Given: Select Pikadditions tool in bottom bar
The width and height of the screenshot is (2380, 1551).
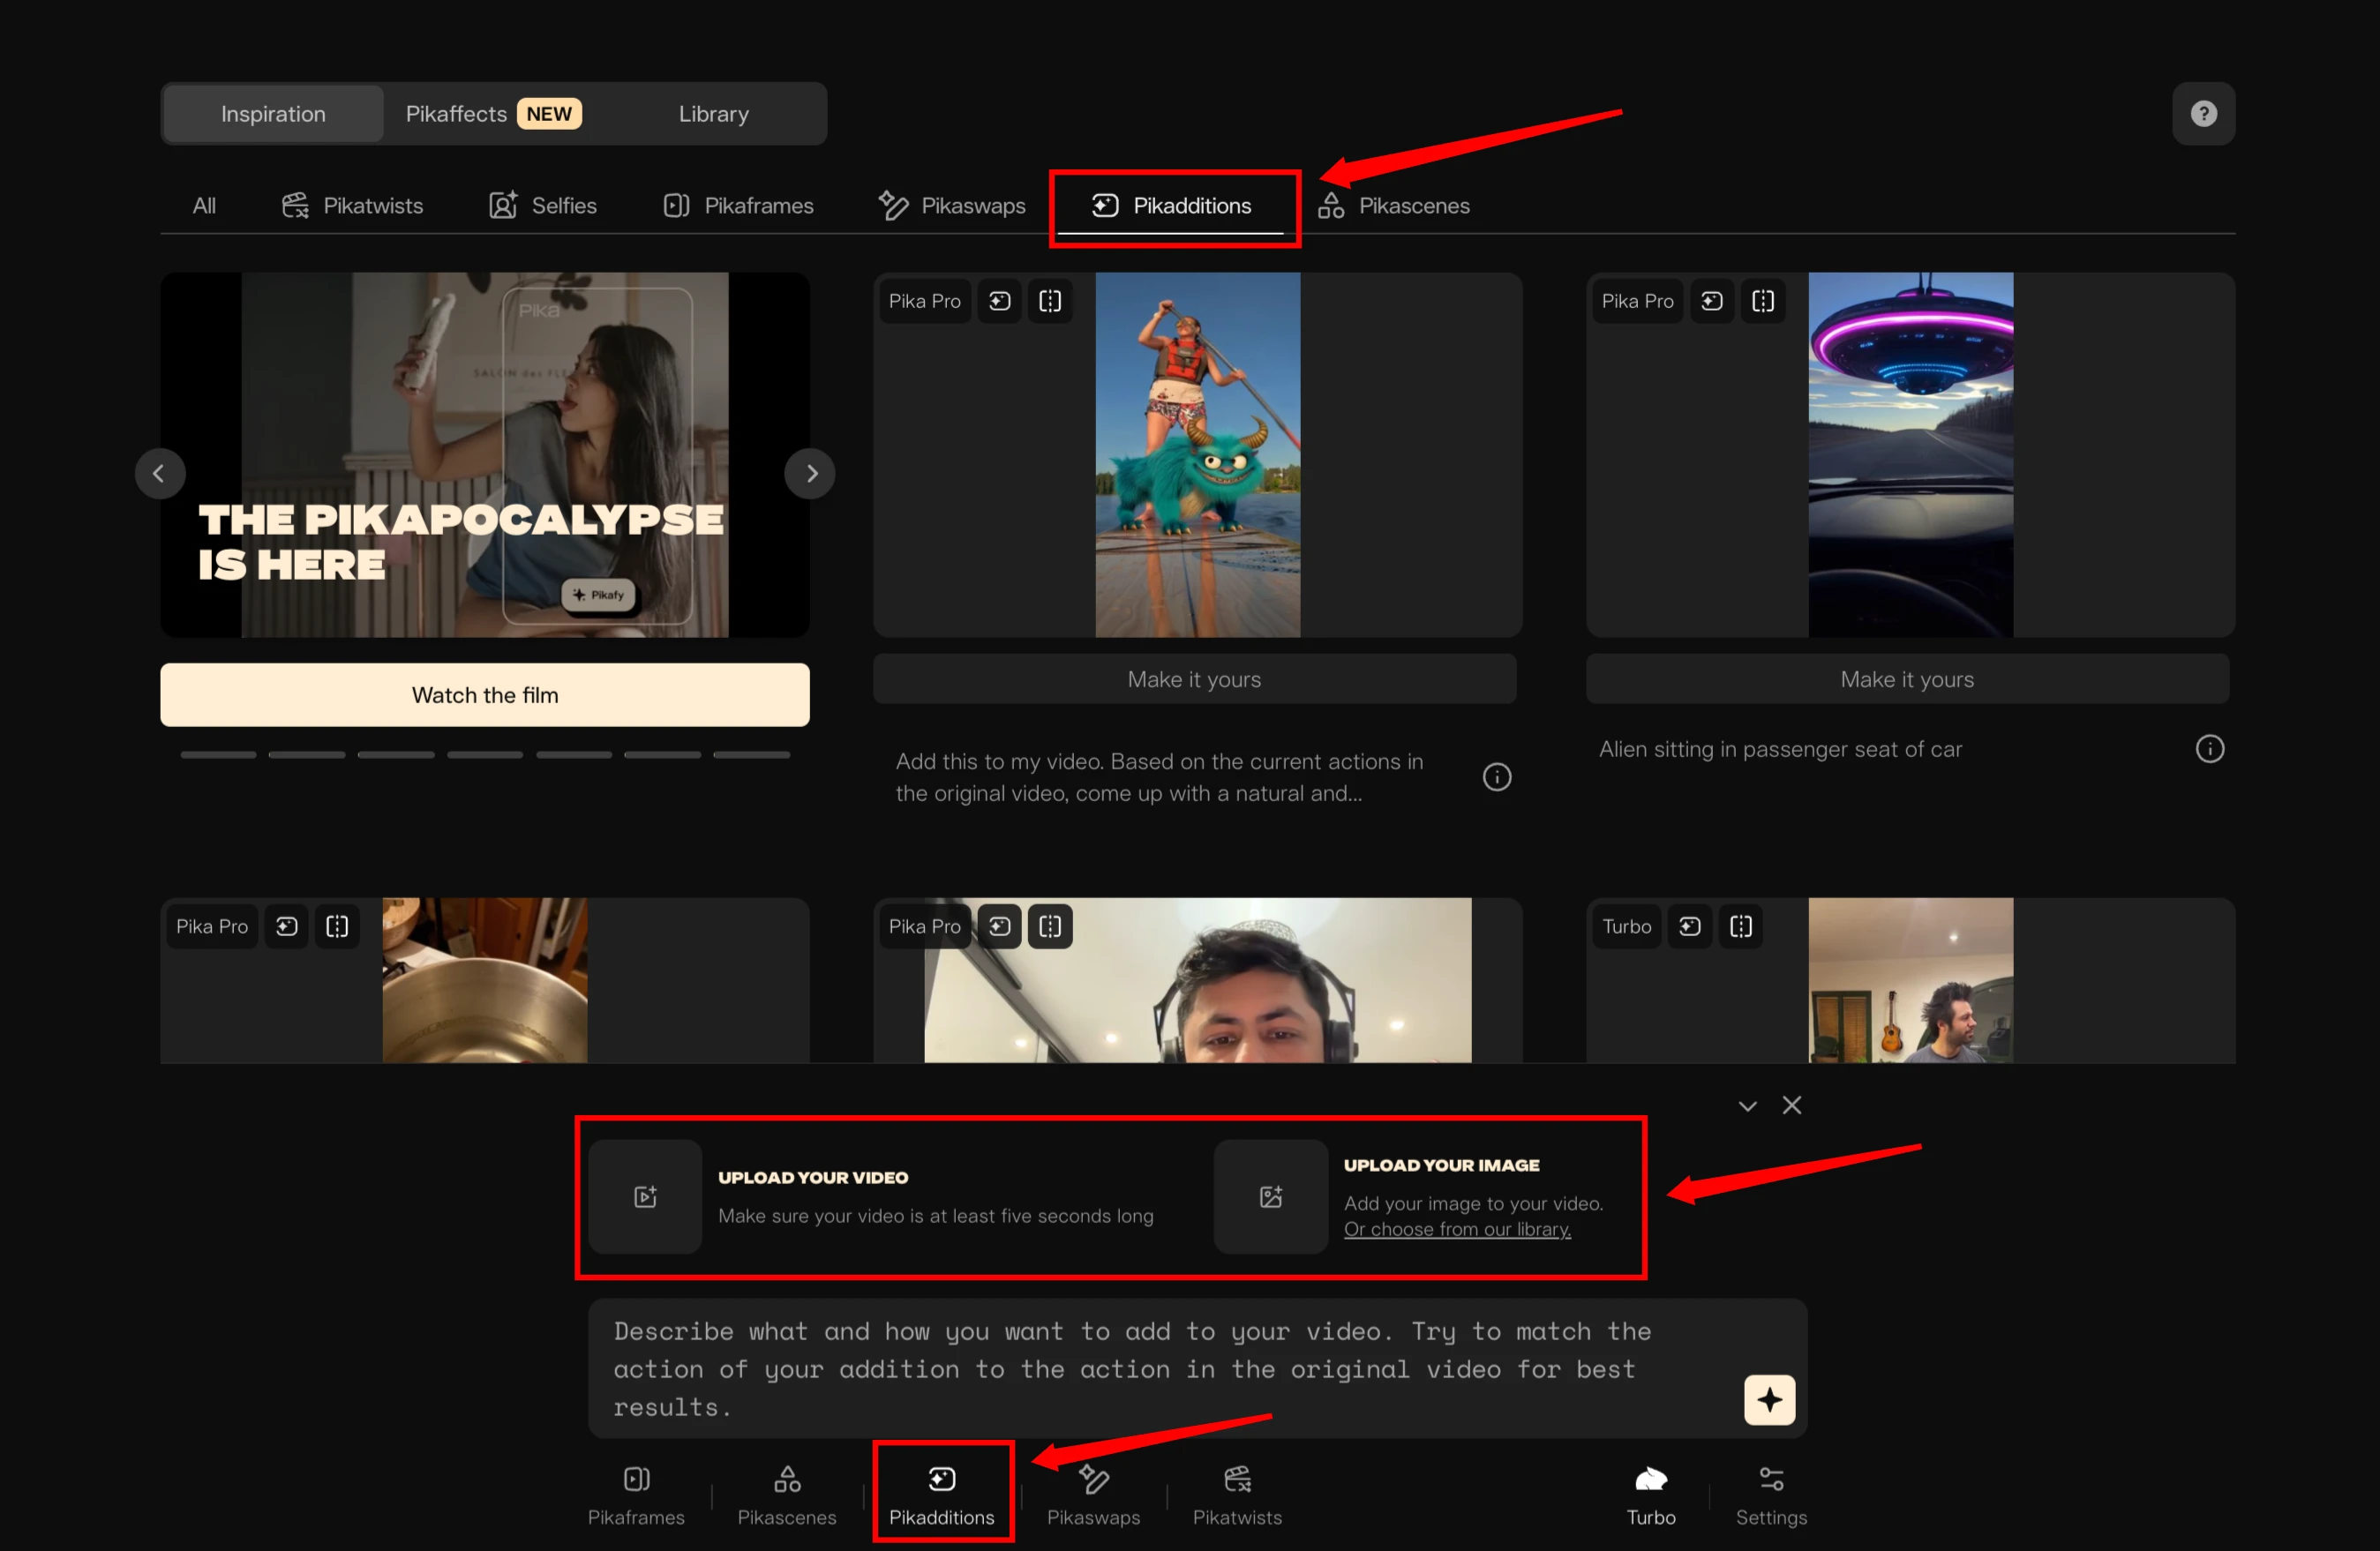Looking at the screenshot, I should tap(942, 1496).
